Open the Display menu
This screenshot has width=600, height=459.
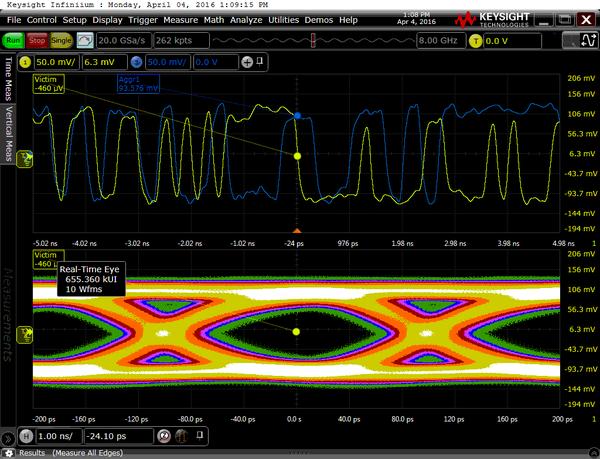108,20
